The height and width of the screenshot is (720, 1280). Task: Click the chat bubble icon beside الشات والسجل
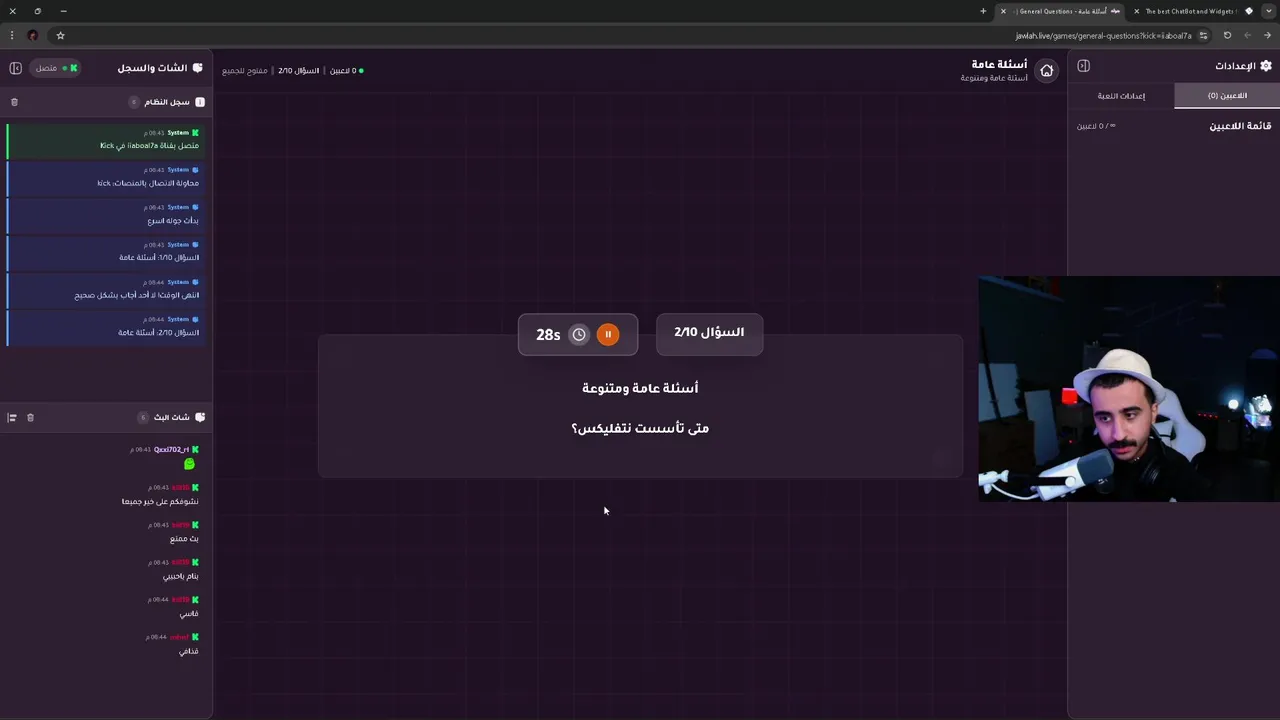tap(198, 68)
